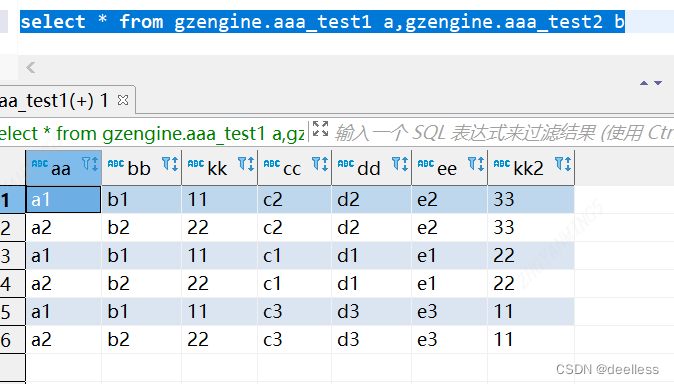Select row number 2 header
Viewport: 674px width, 384px height.
(x=12, y=227)
